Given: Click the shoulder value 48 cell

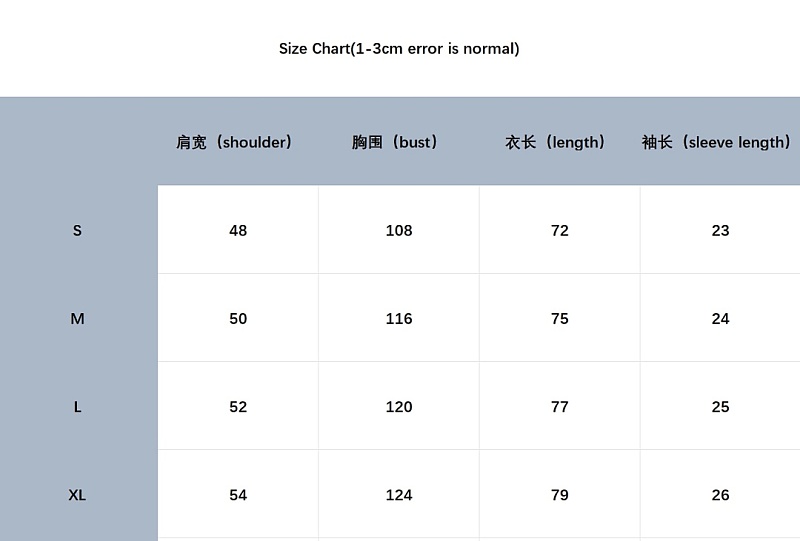Looking at the screenshot, I should click(238, 230).
